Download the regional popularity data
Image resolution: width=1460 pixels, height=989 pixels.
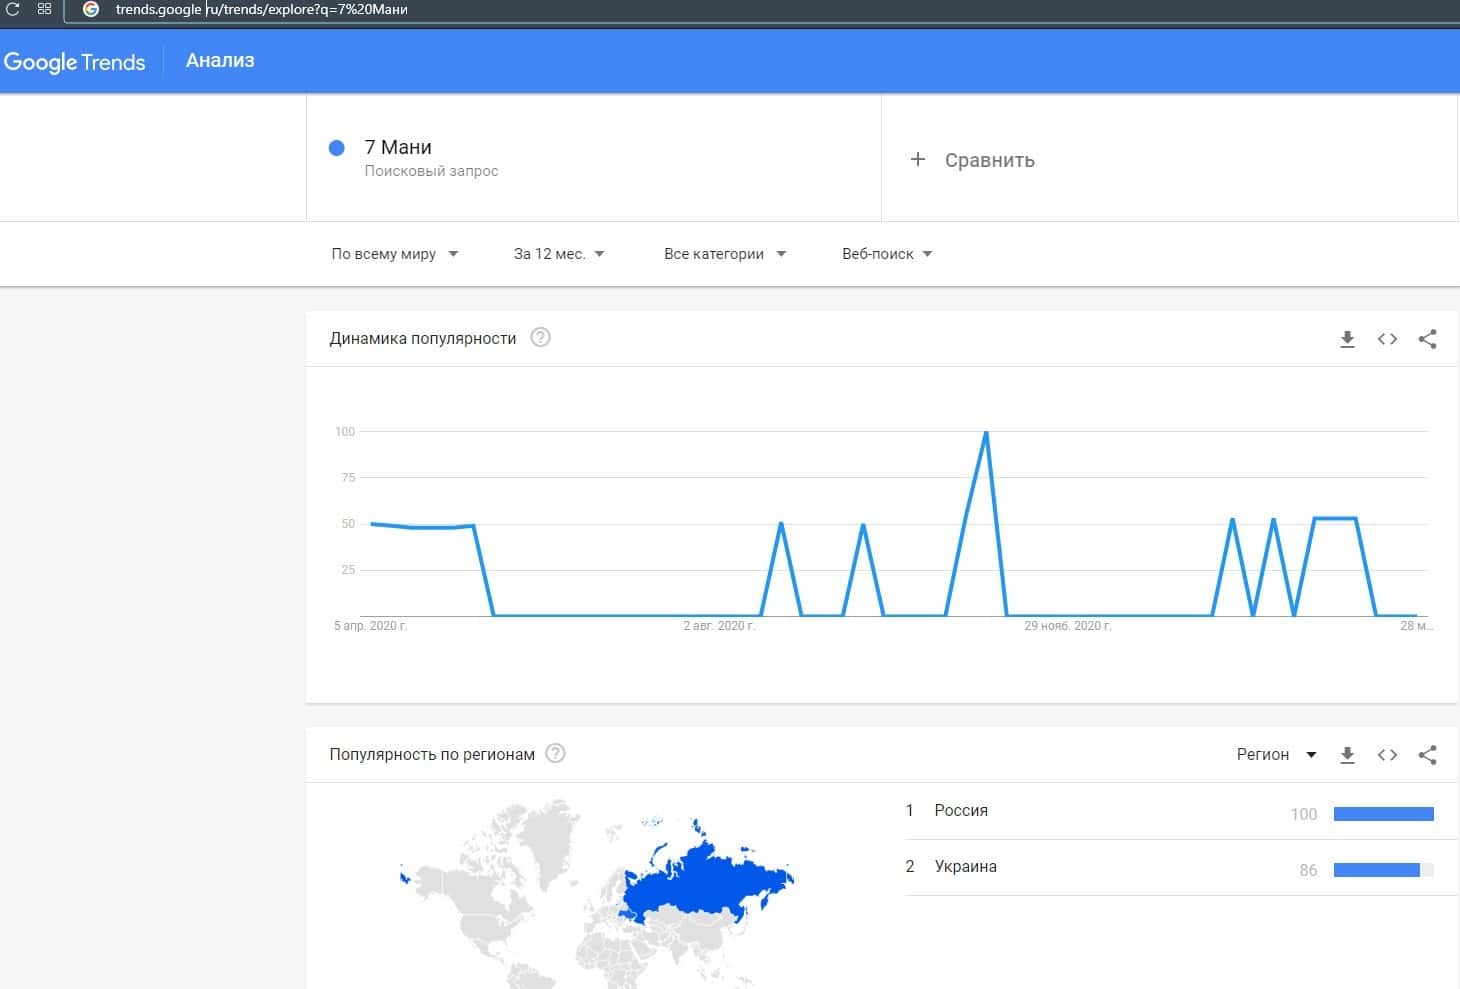tap(1347, 755)
